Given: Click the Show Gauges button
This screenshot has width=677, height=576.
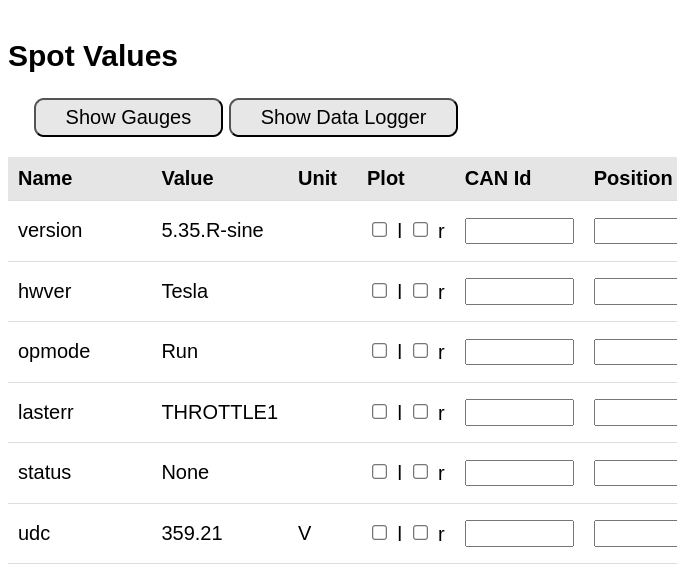Looking at the screenshot, I should pos(128,117).
